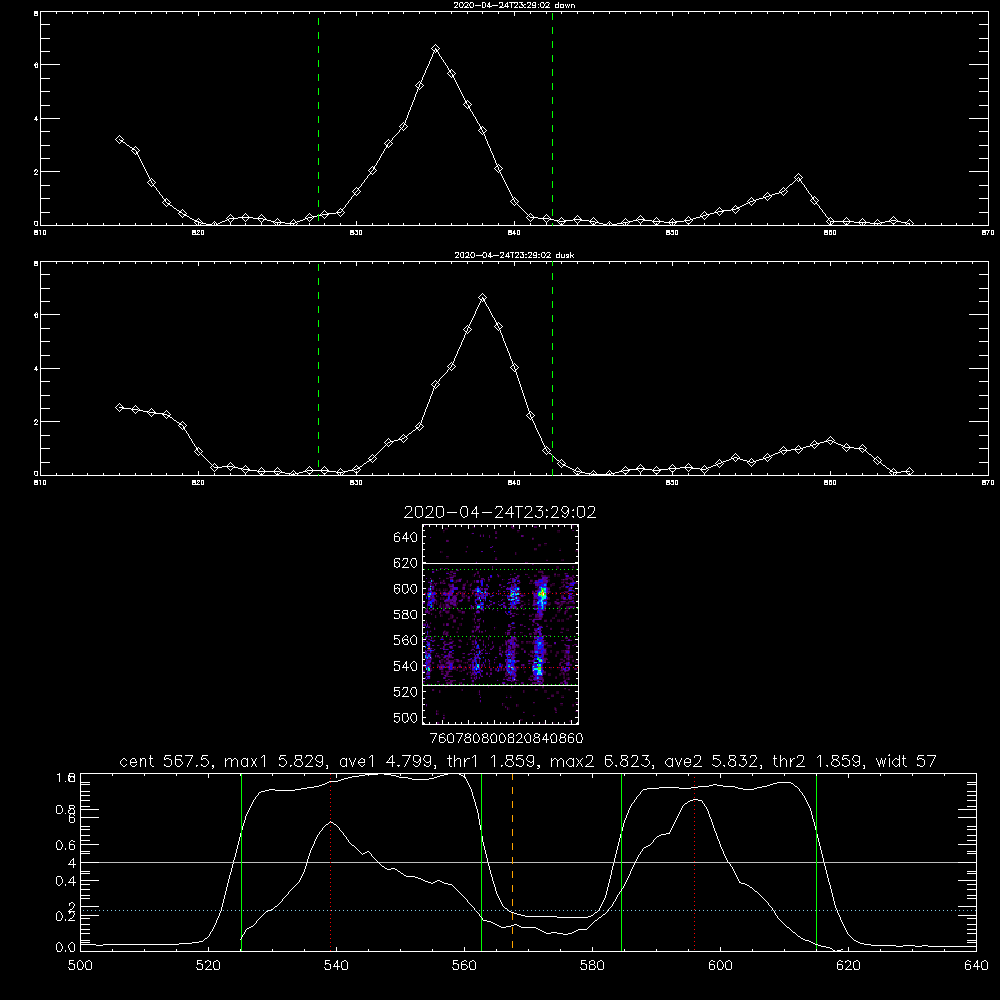The image size is (1000, 1000).
Task: Click the 0.0 label on bottom plot y-axis
Action: coord(66,948)
